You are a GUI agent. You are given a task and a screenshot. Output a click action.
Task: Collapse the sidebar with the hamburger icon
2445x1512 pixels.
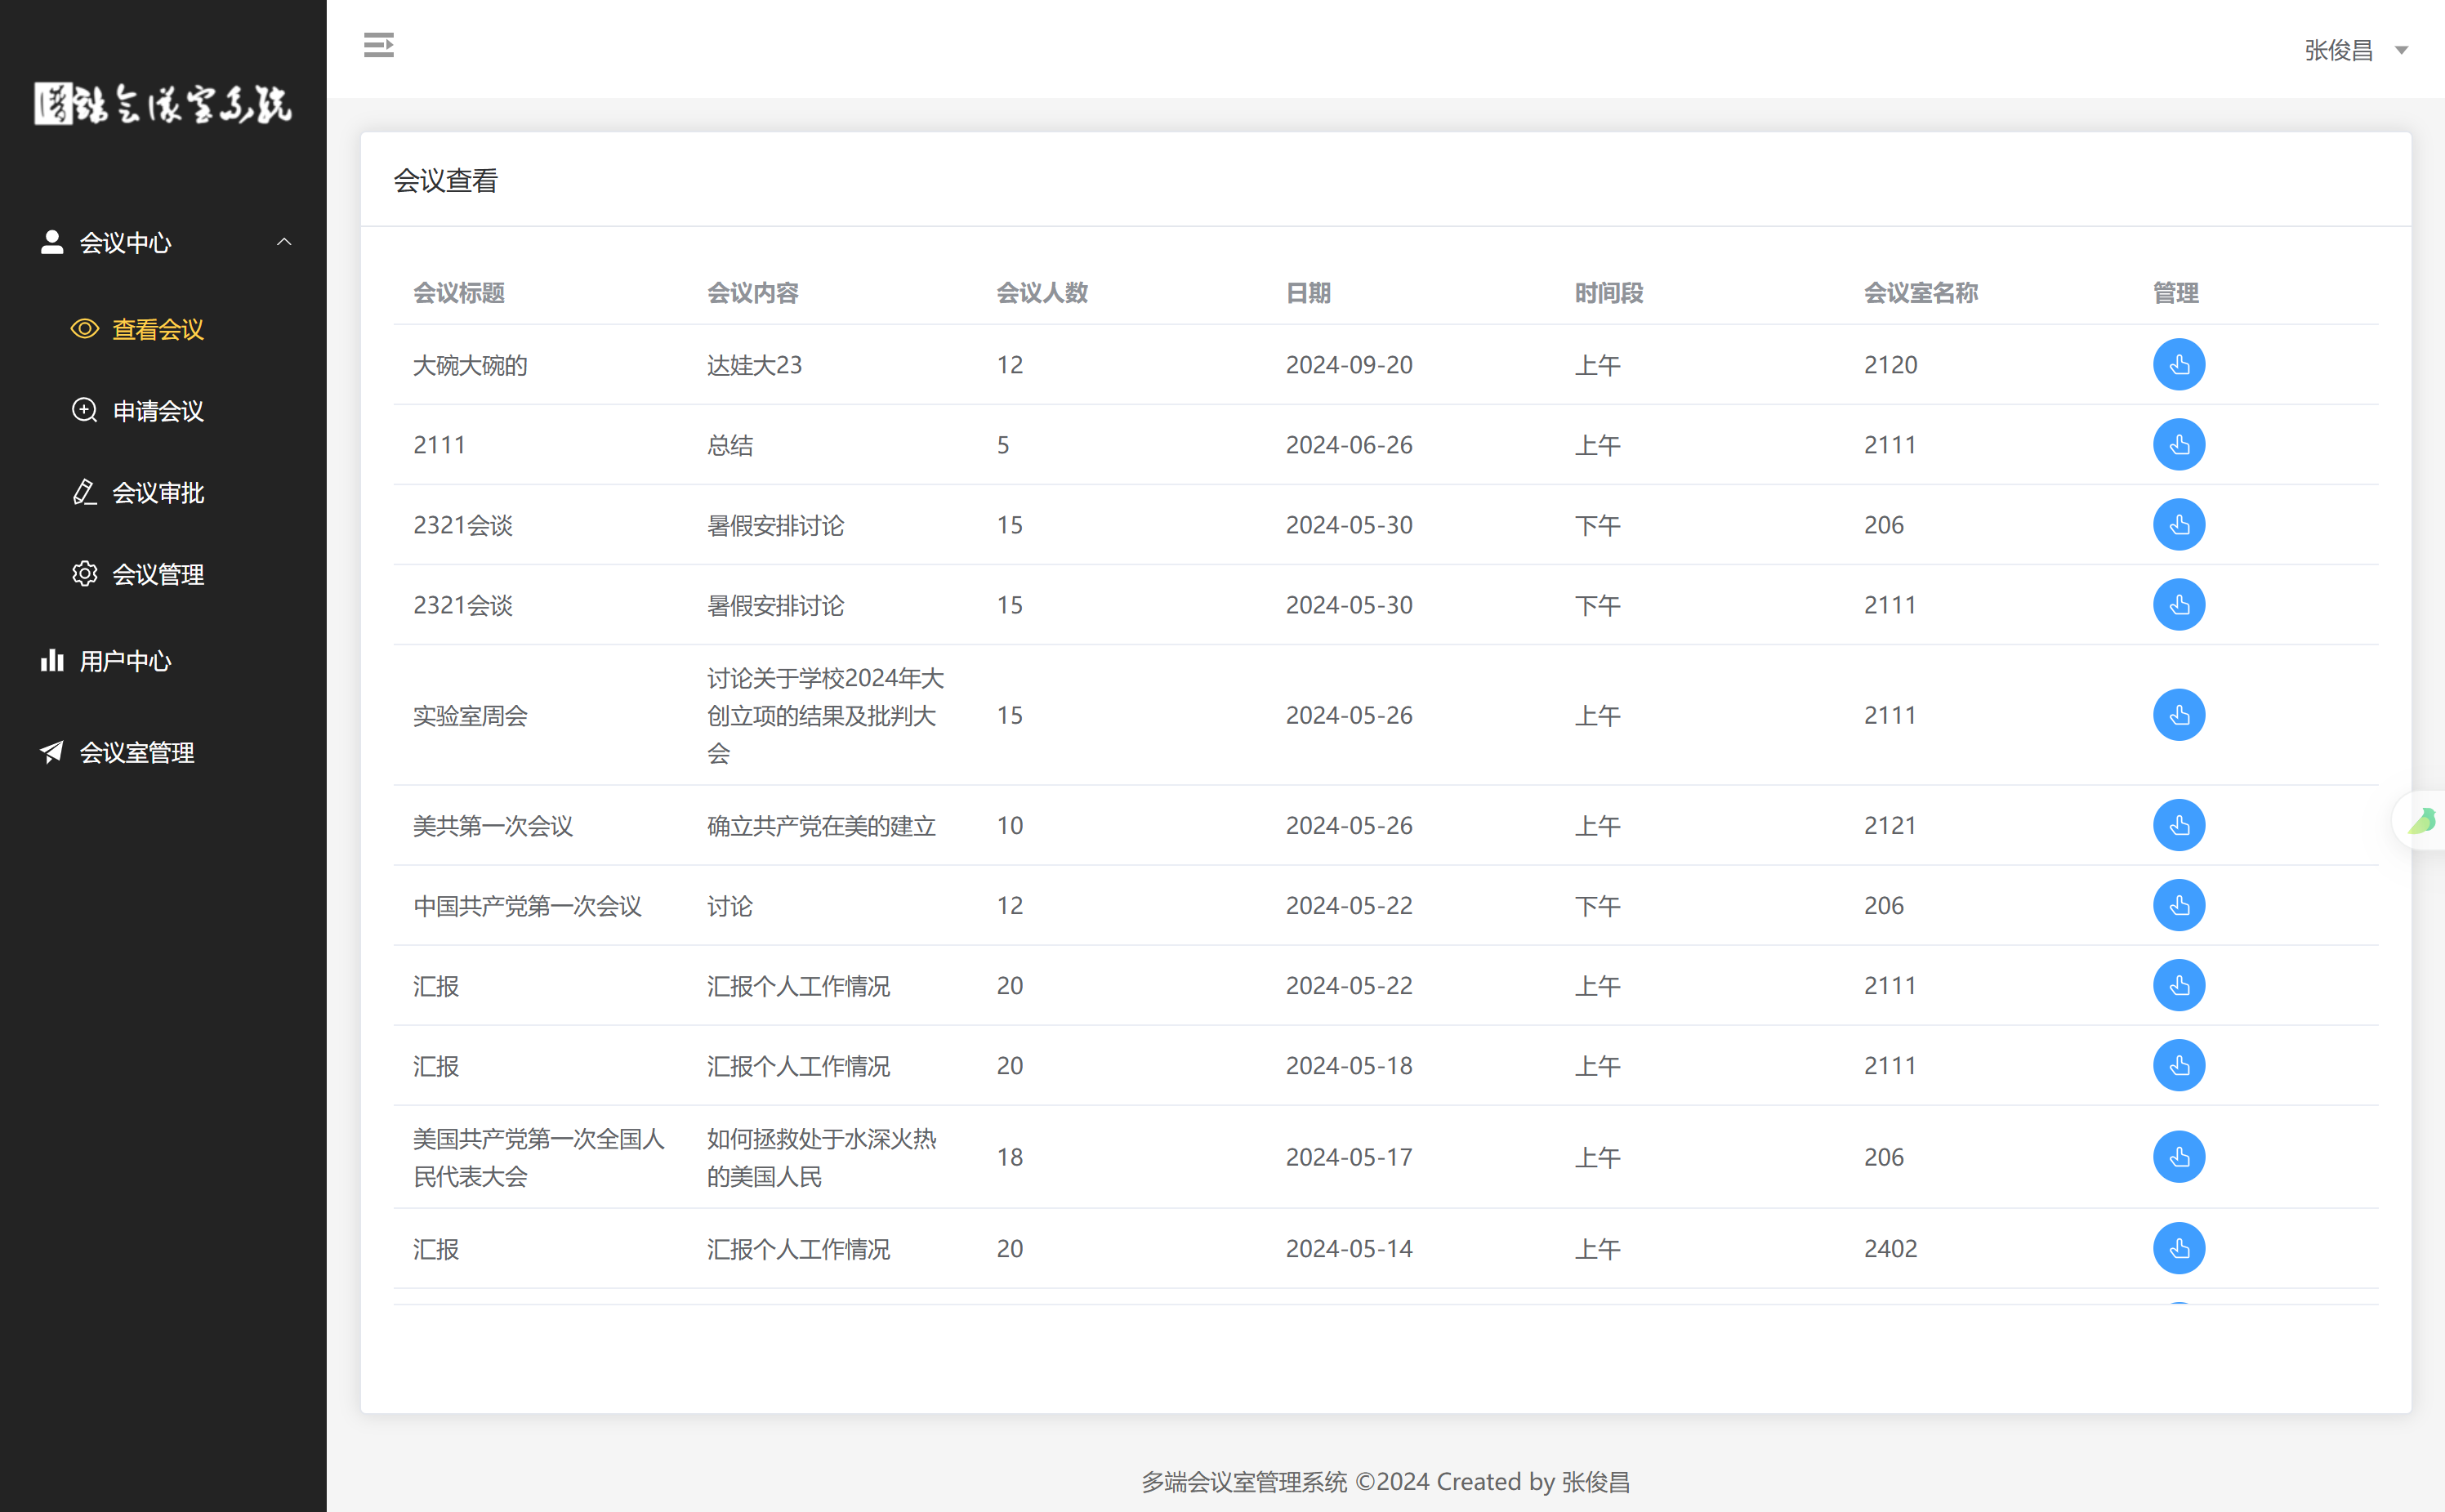378,45
